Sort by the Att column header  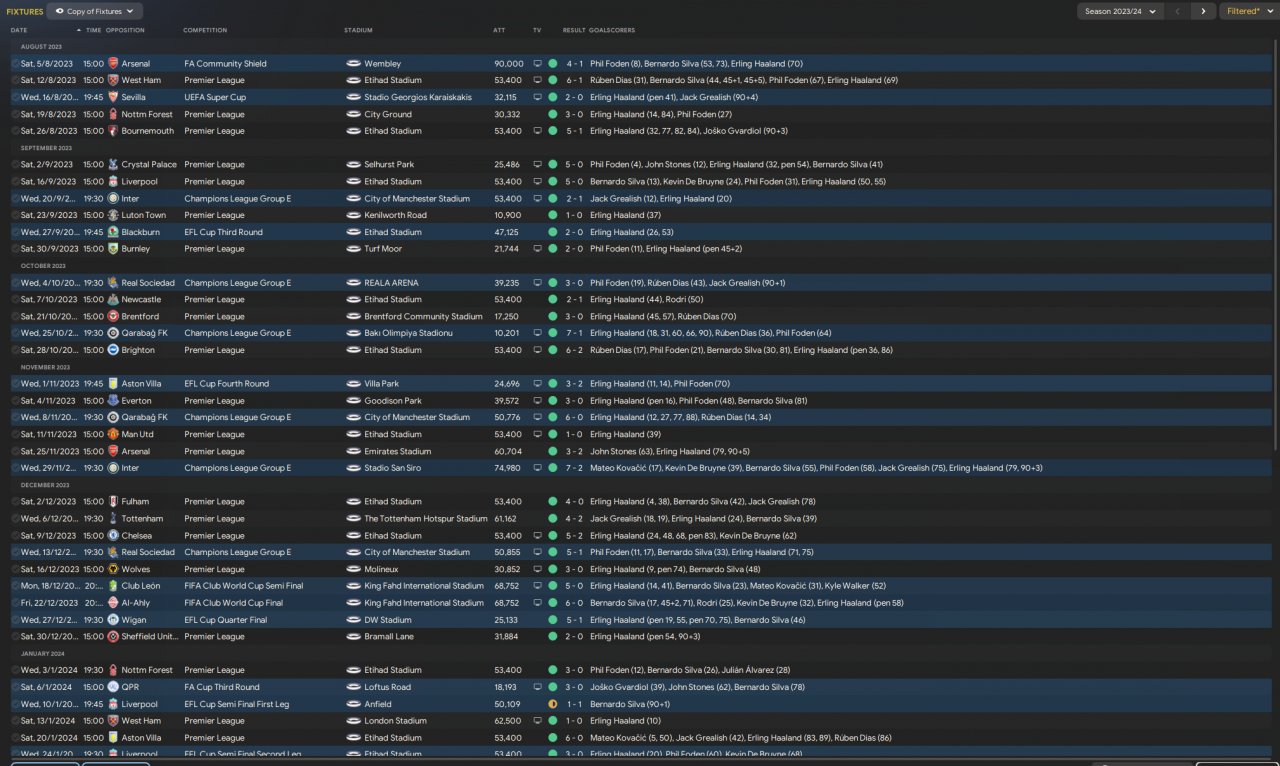point(499,30)
